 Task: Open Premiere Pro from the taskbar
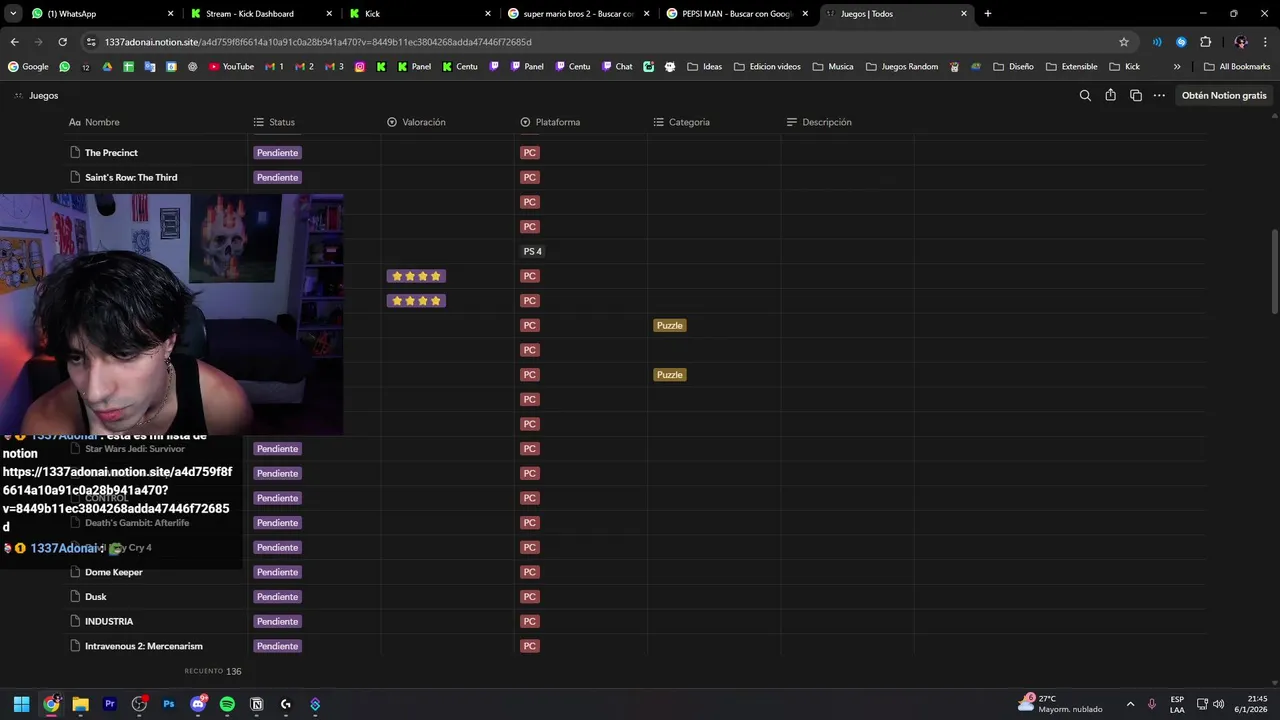point(110,704)
